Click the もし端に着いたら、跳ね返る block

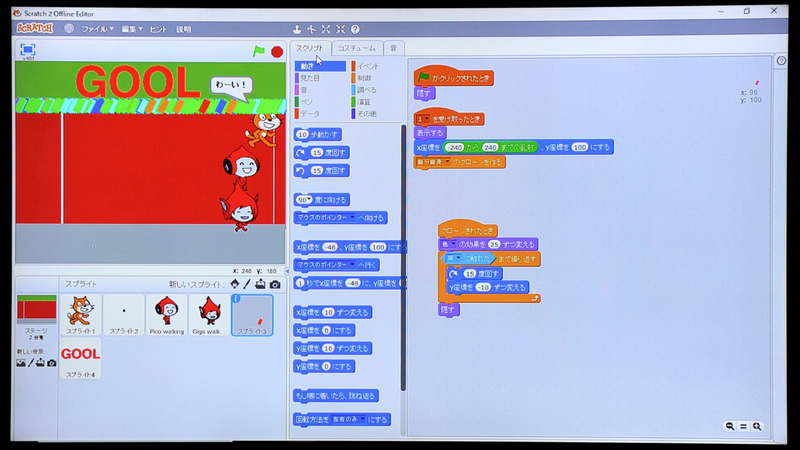pyautogui.click(x=336, y=395)
